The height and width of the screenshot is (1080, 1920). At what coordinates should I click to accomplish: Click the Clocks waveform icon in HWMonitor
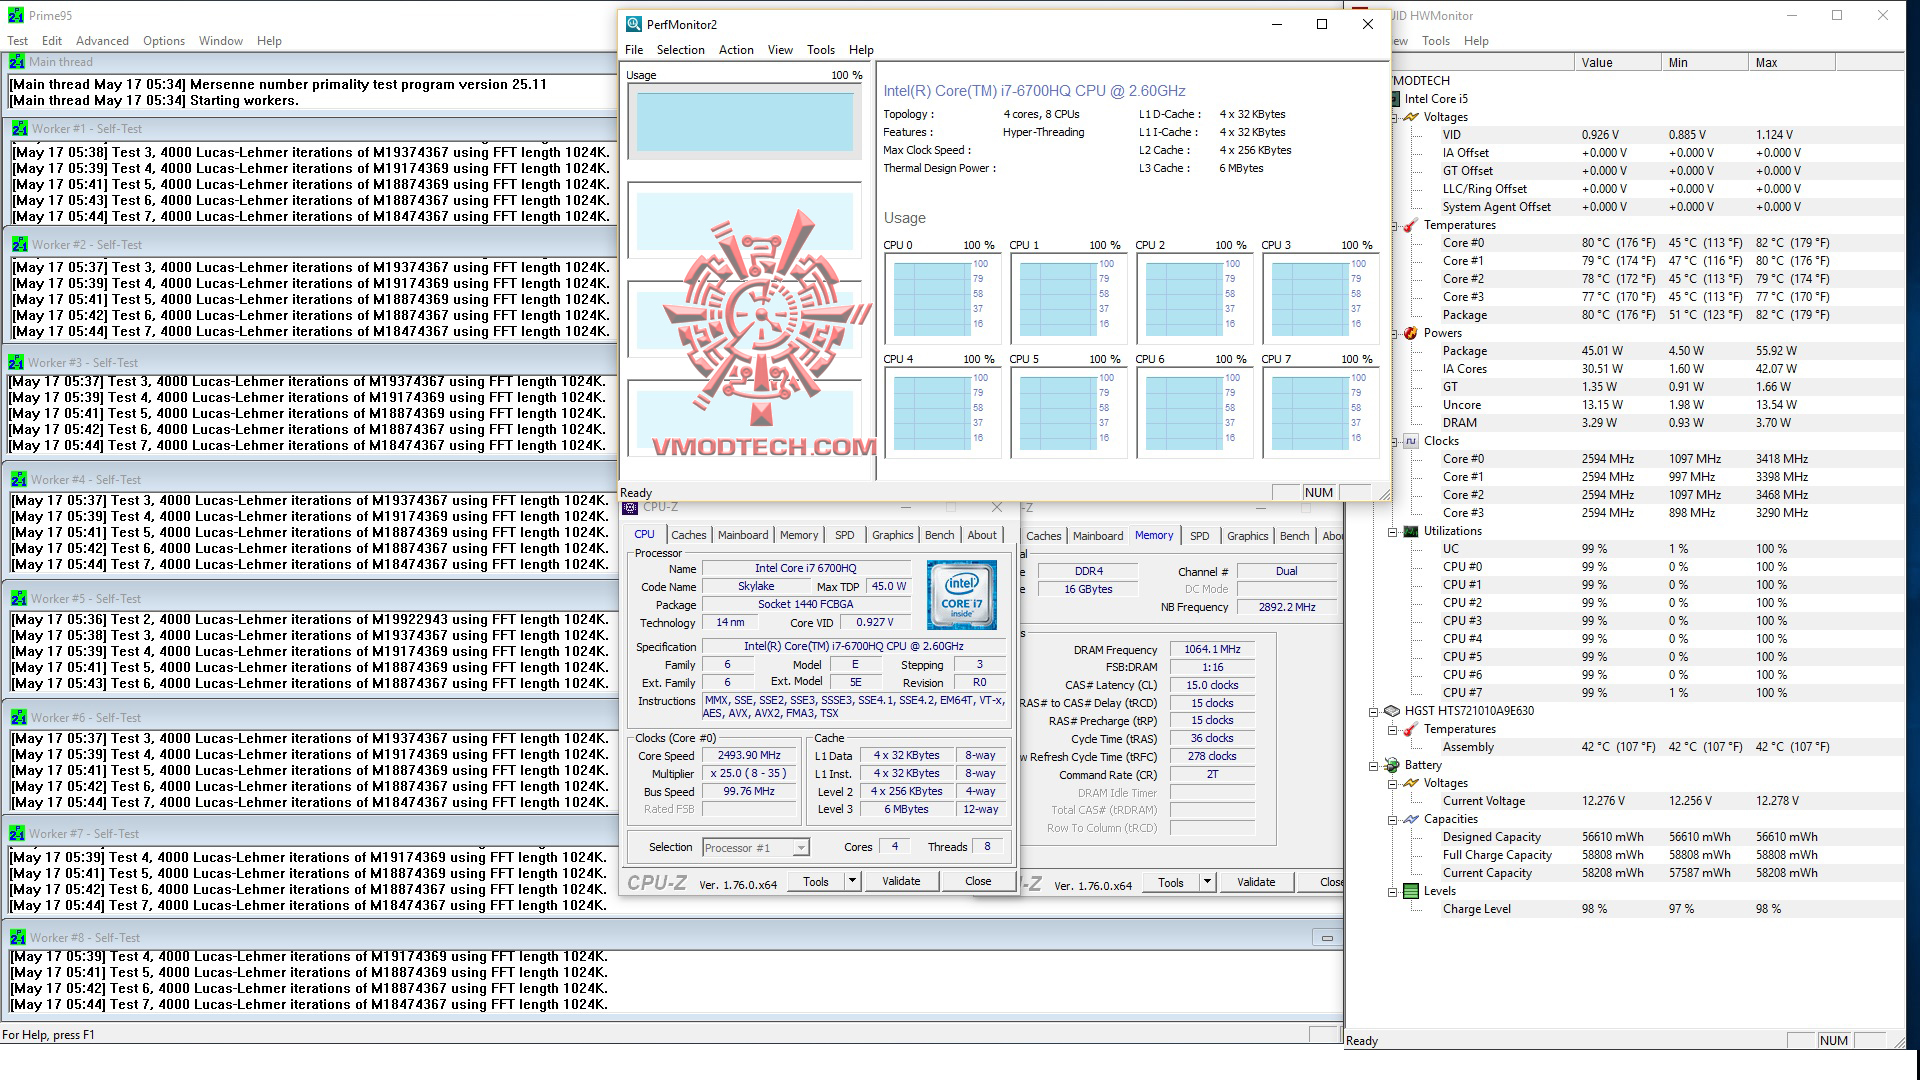pos(1410,441)
